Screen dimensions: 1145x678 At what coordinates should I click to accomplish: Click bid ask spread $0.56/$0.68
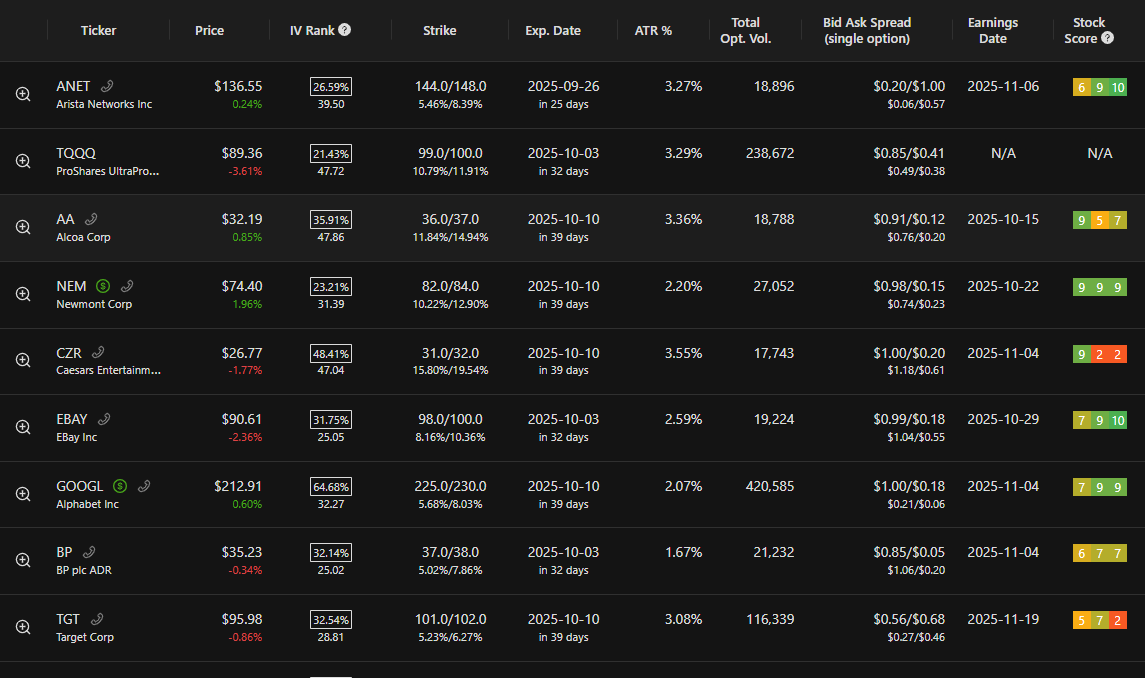pos(909,620)
